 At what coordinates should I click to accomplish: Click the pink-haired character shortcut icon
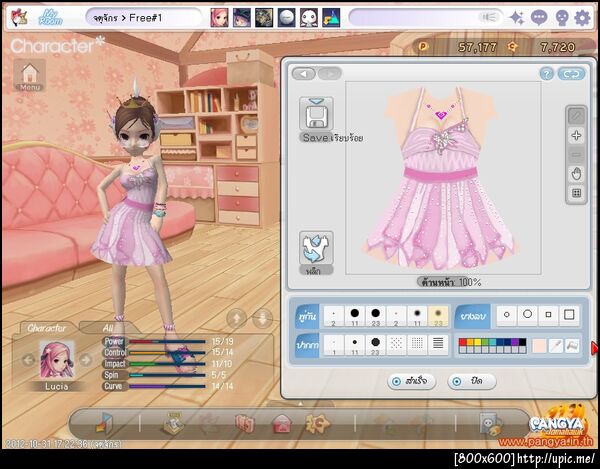click(219, 18)
